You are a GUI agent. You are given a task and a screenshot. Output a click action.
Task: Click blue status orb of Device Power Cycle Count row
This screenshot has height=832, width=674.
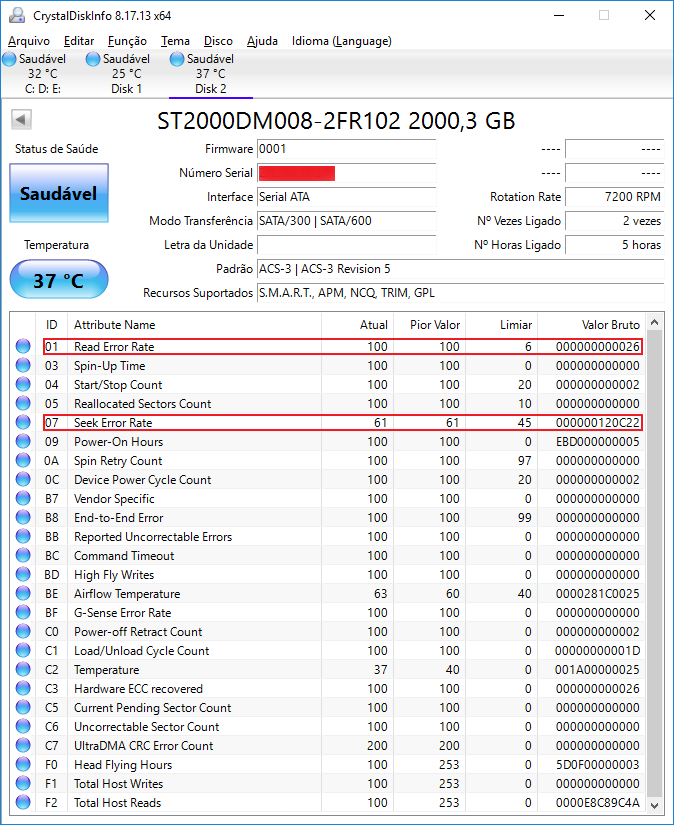[23, 480]
